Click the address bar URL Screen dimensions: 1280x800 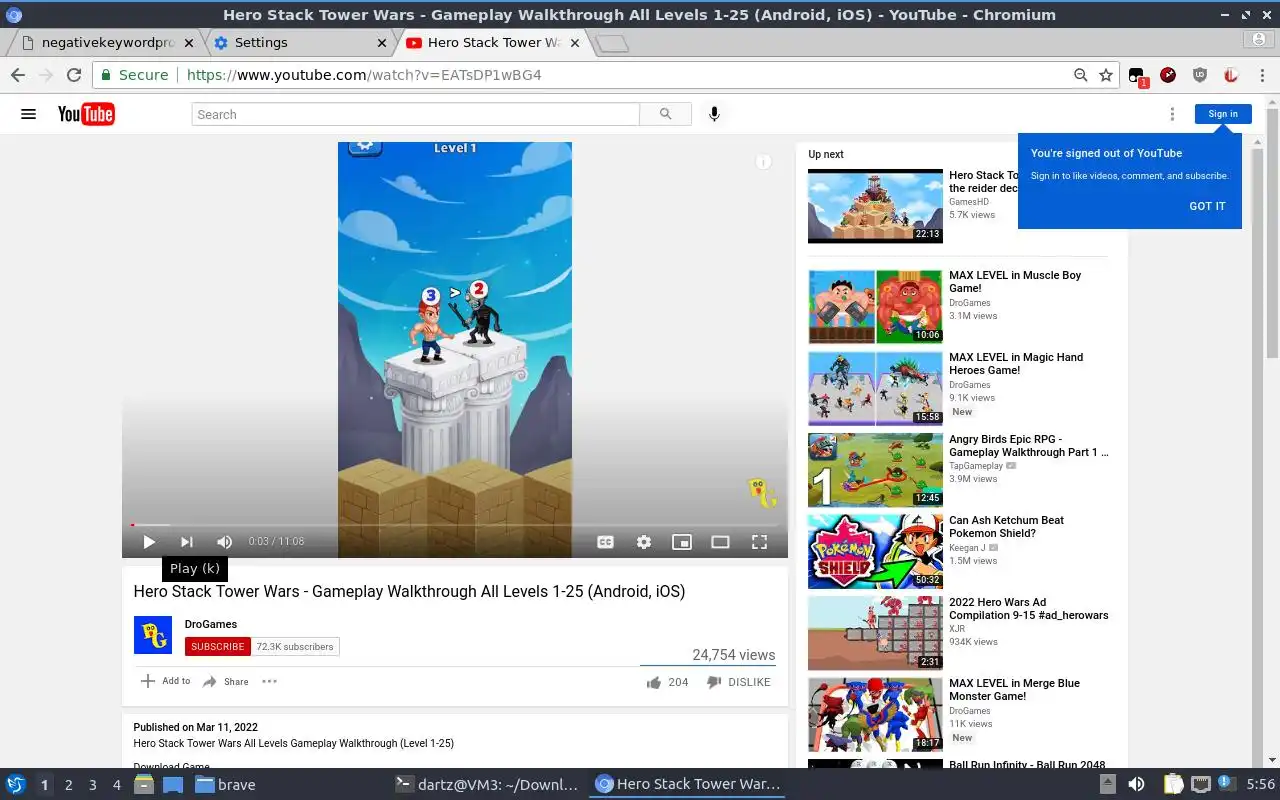[x=364, y=75]
